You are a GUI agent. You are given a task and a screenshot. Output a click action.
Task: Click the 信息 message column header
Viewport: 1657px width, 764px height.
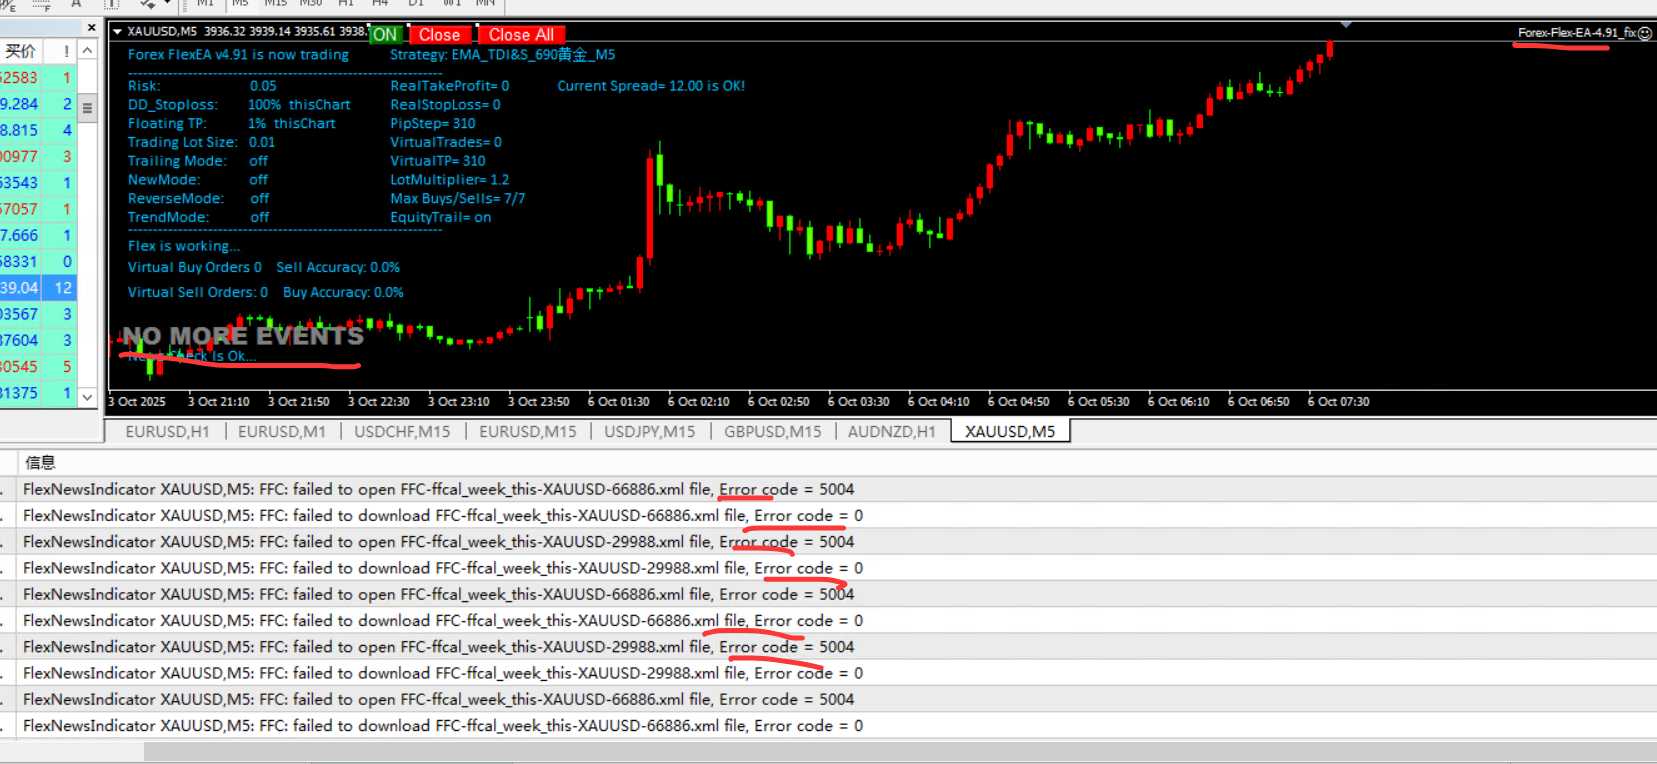tap(40, 462)
